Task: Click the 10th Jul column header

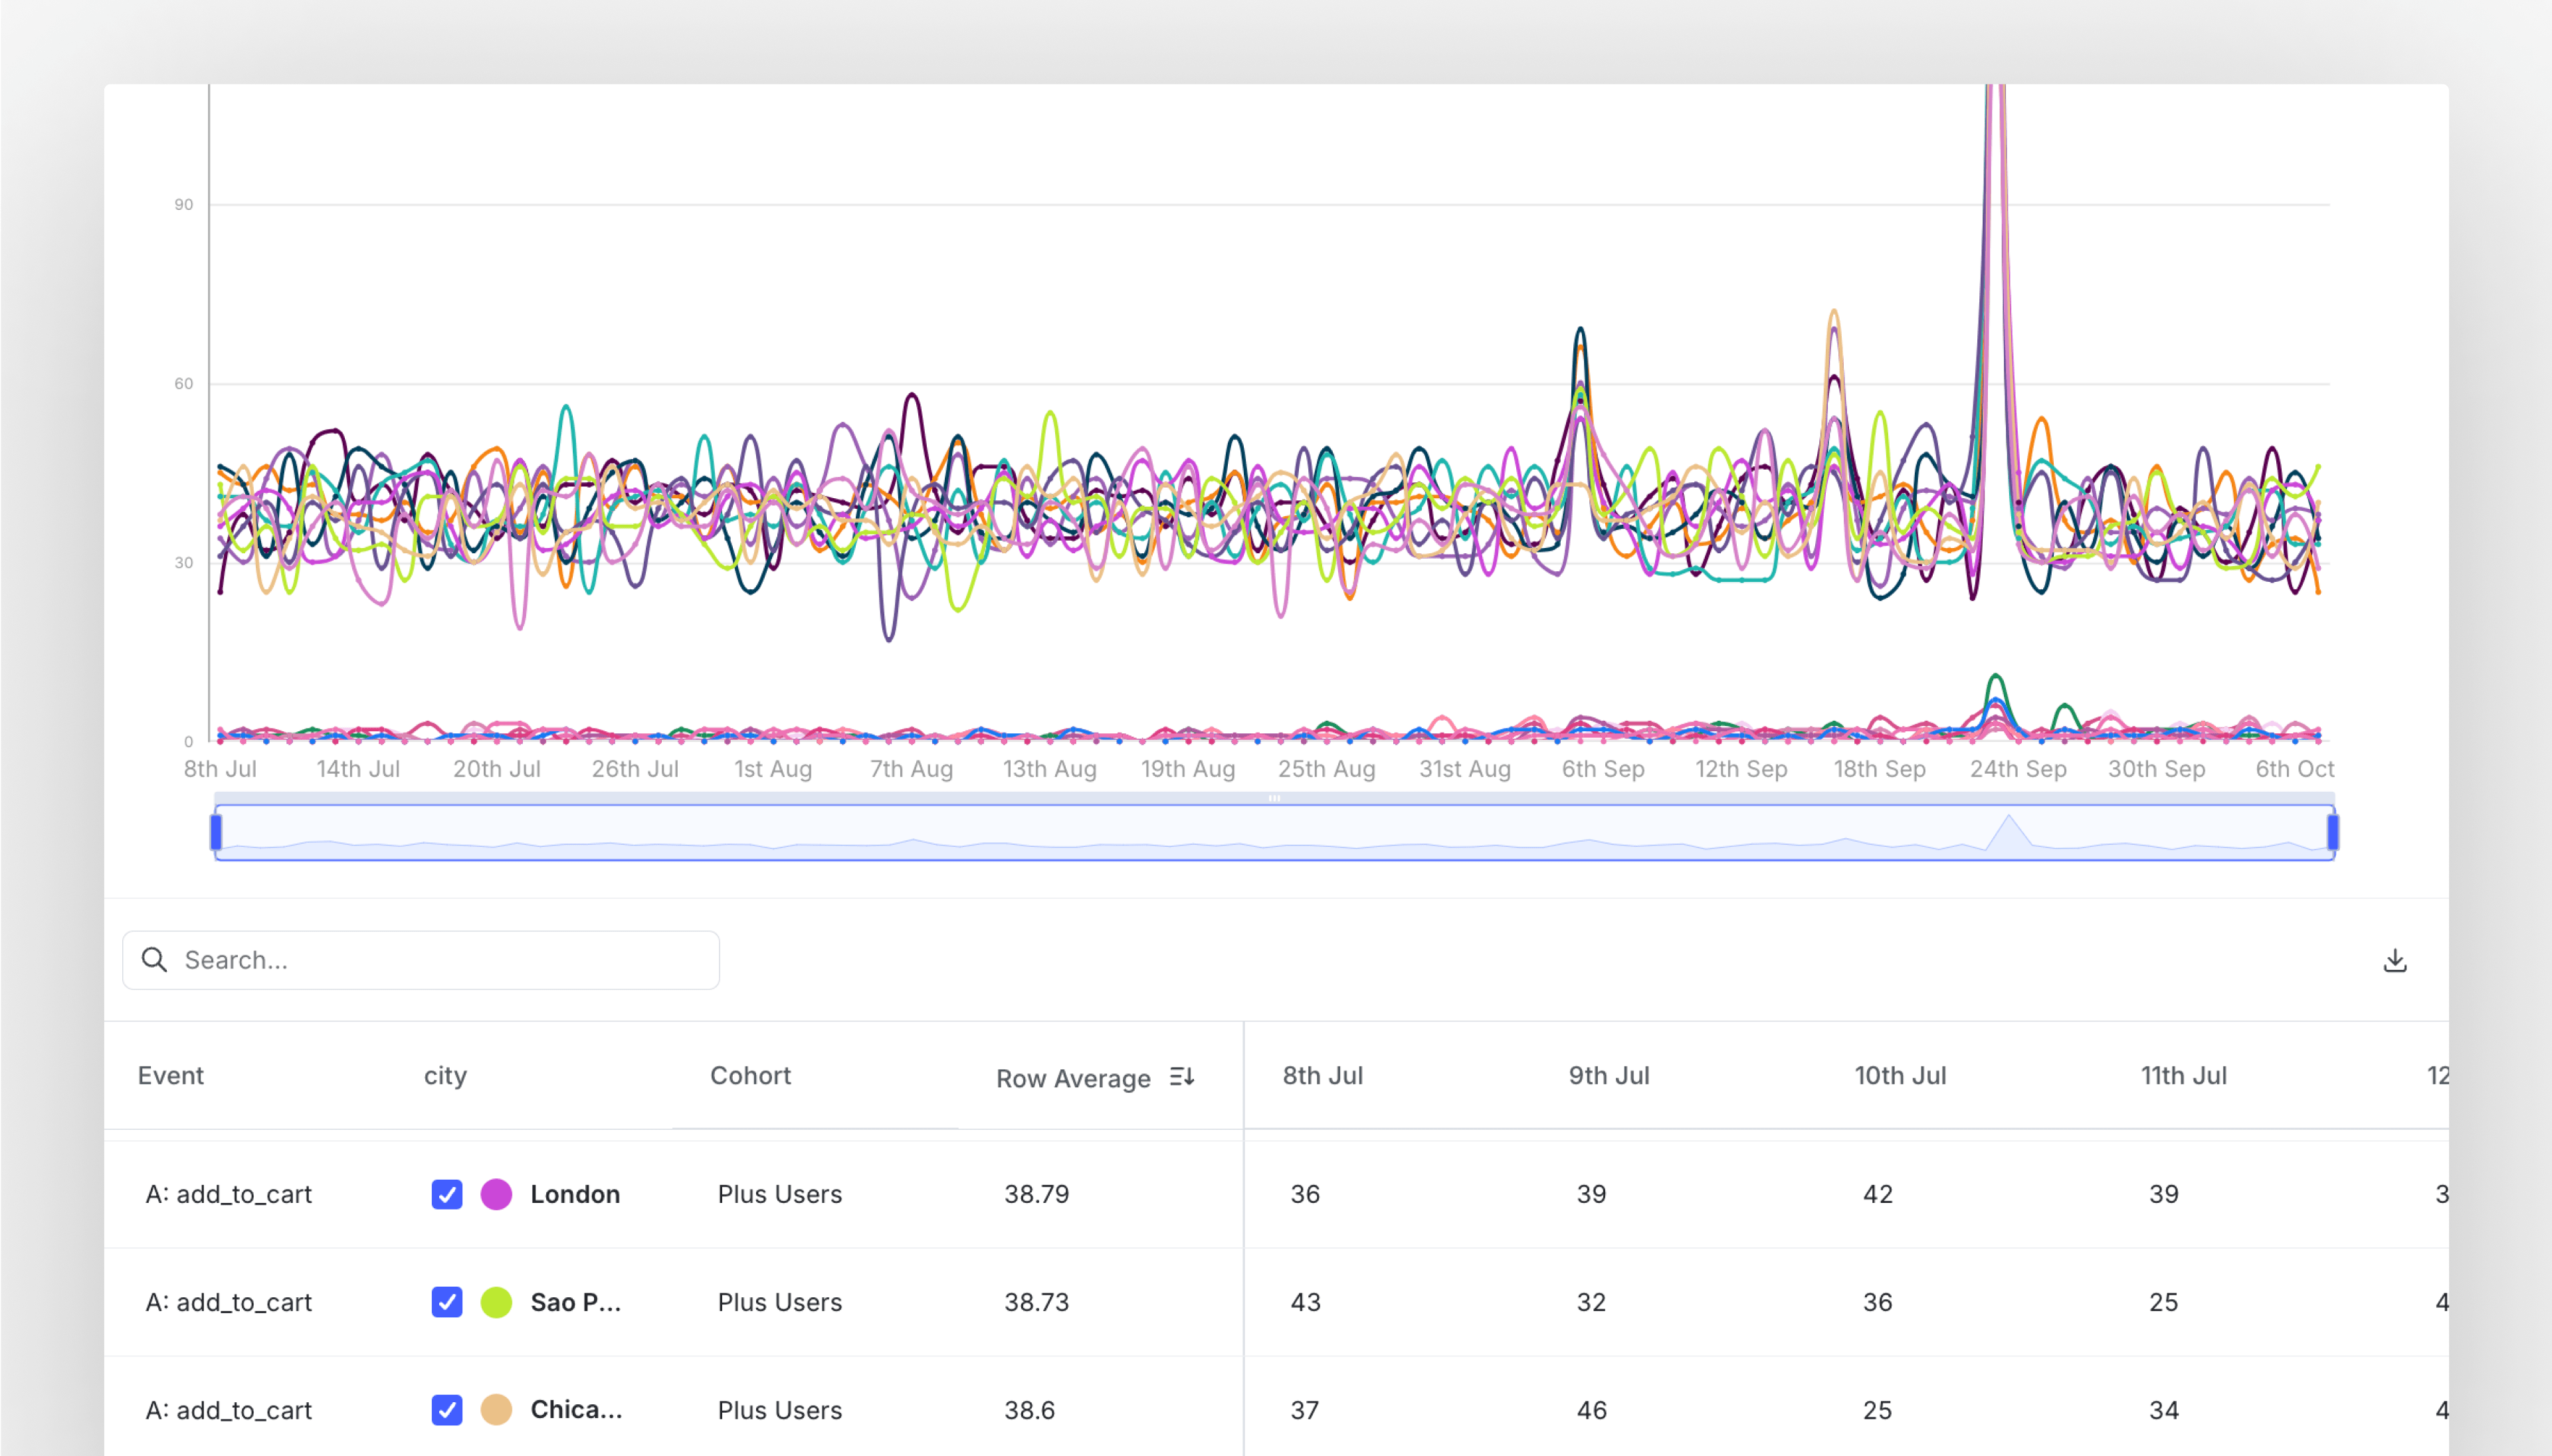Action: [x=1899, y=1076]
